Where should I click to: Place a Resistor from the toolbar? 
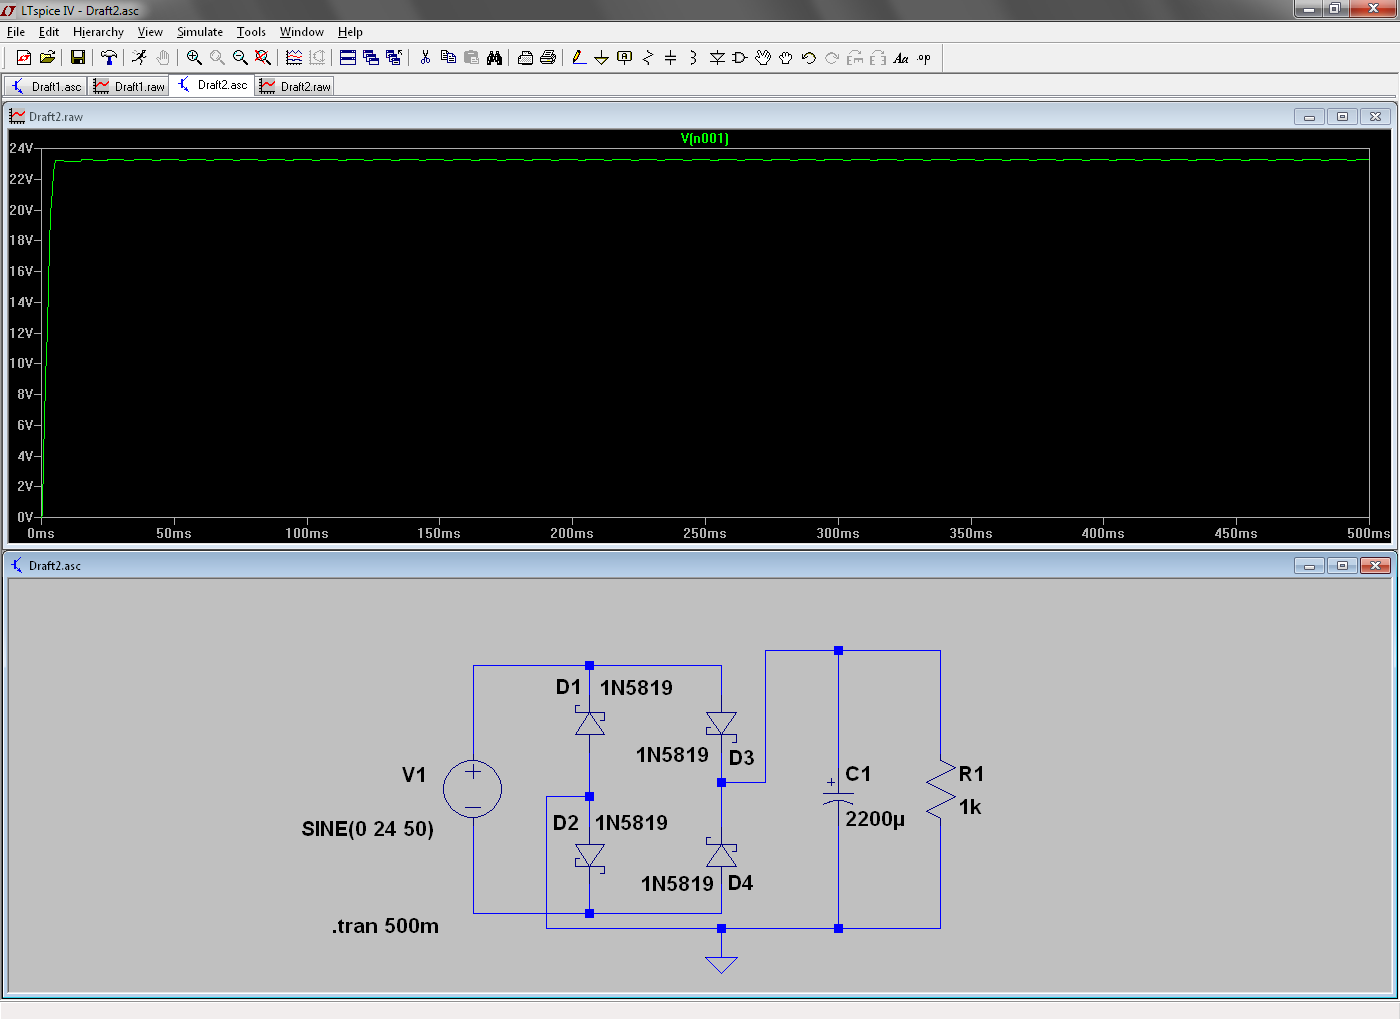tap(648, 58)
